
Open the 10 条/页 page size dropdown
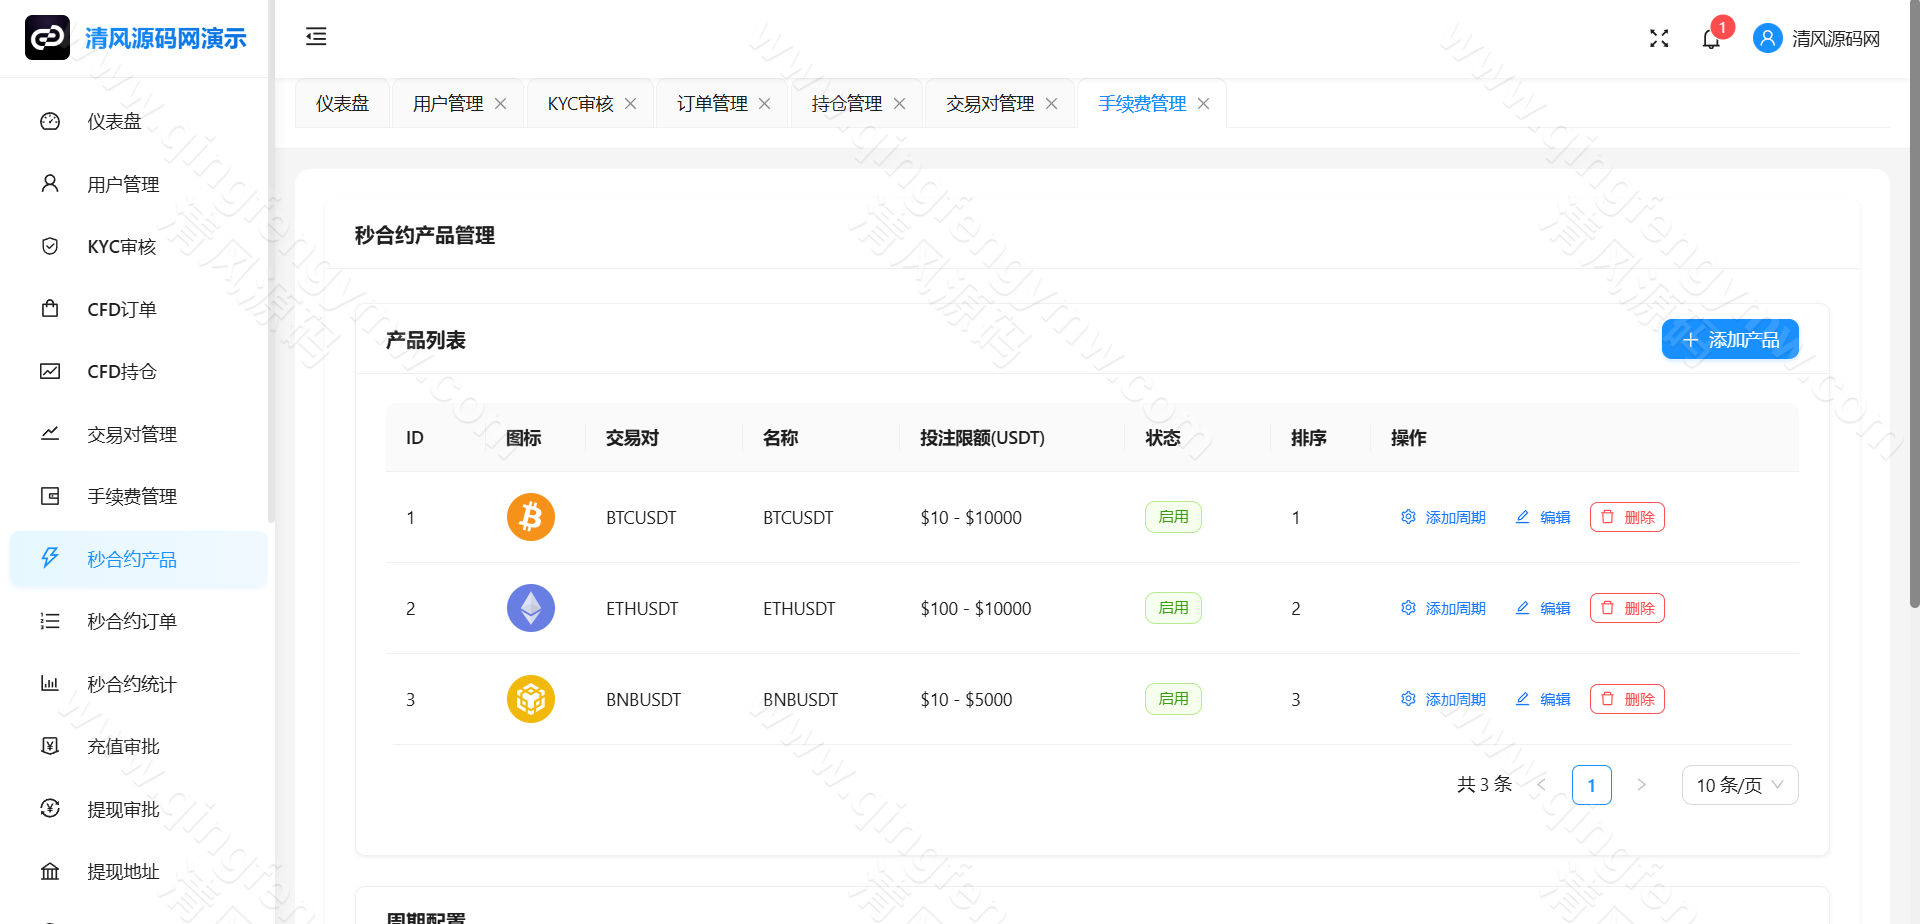(x=1739, y=785)
